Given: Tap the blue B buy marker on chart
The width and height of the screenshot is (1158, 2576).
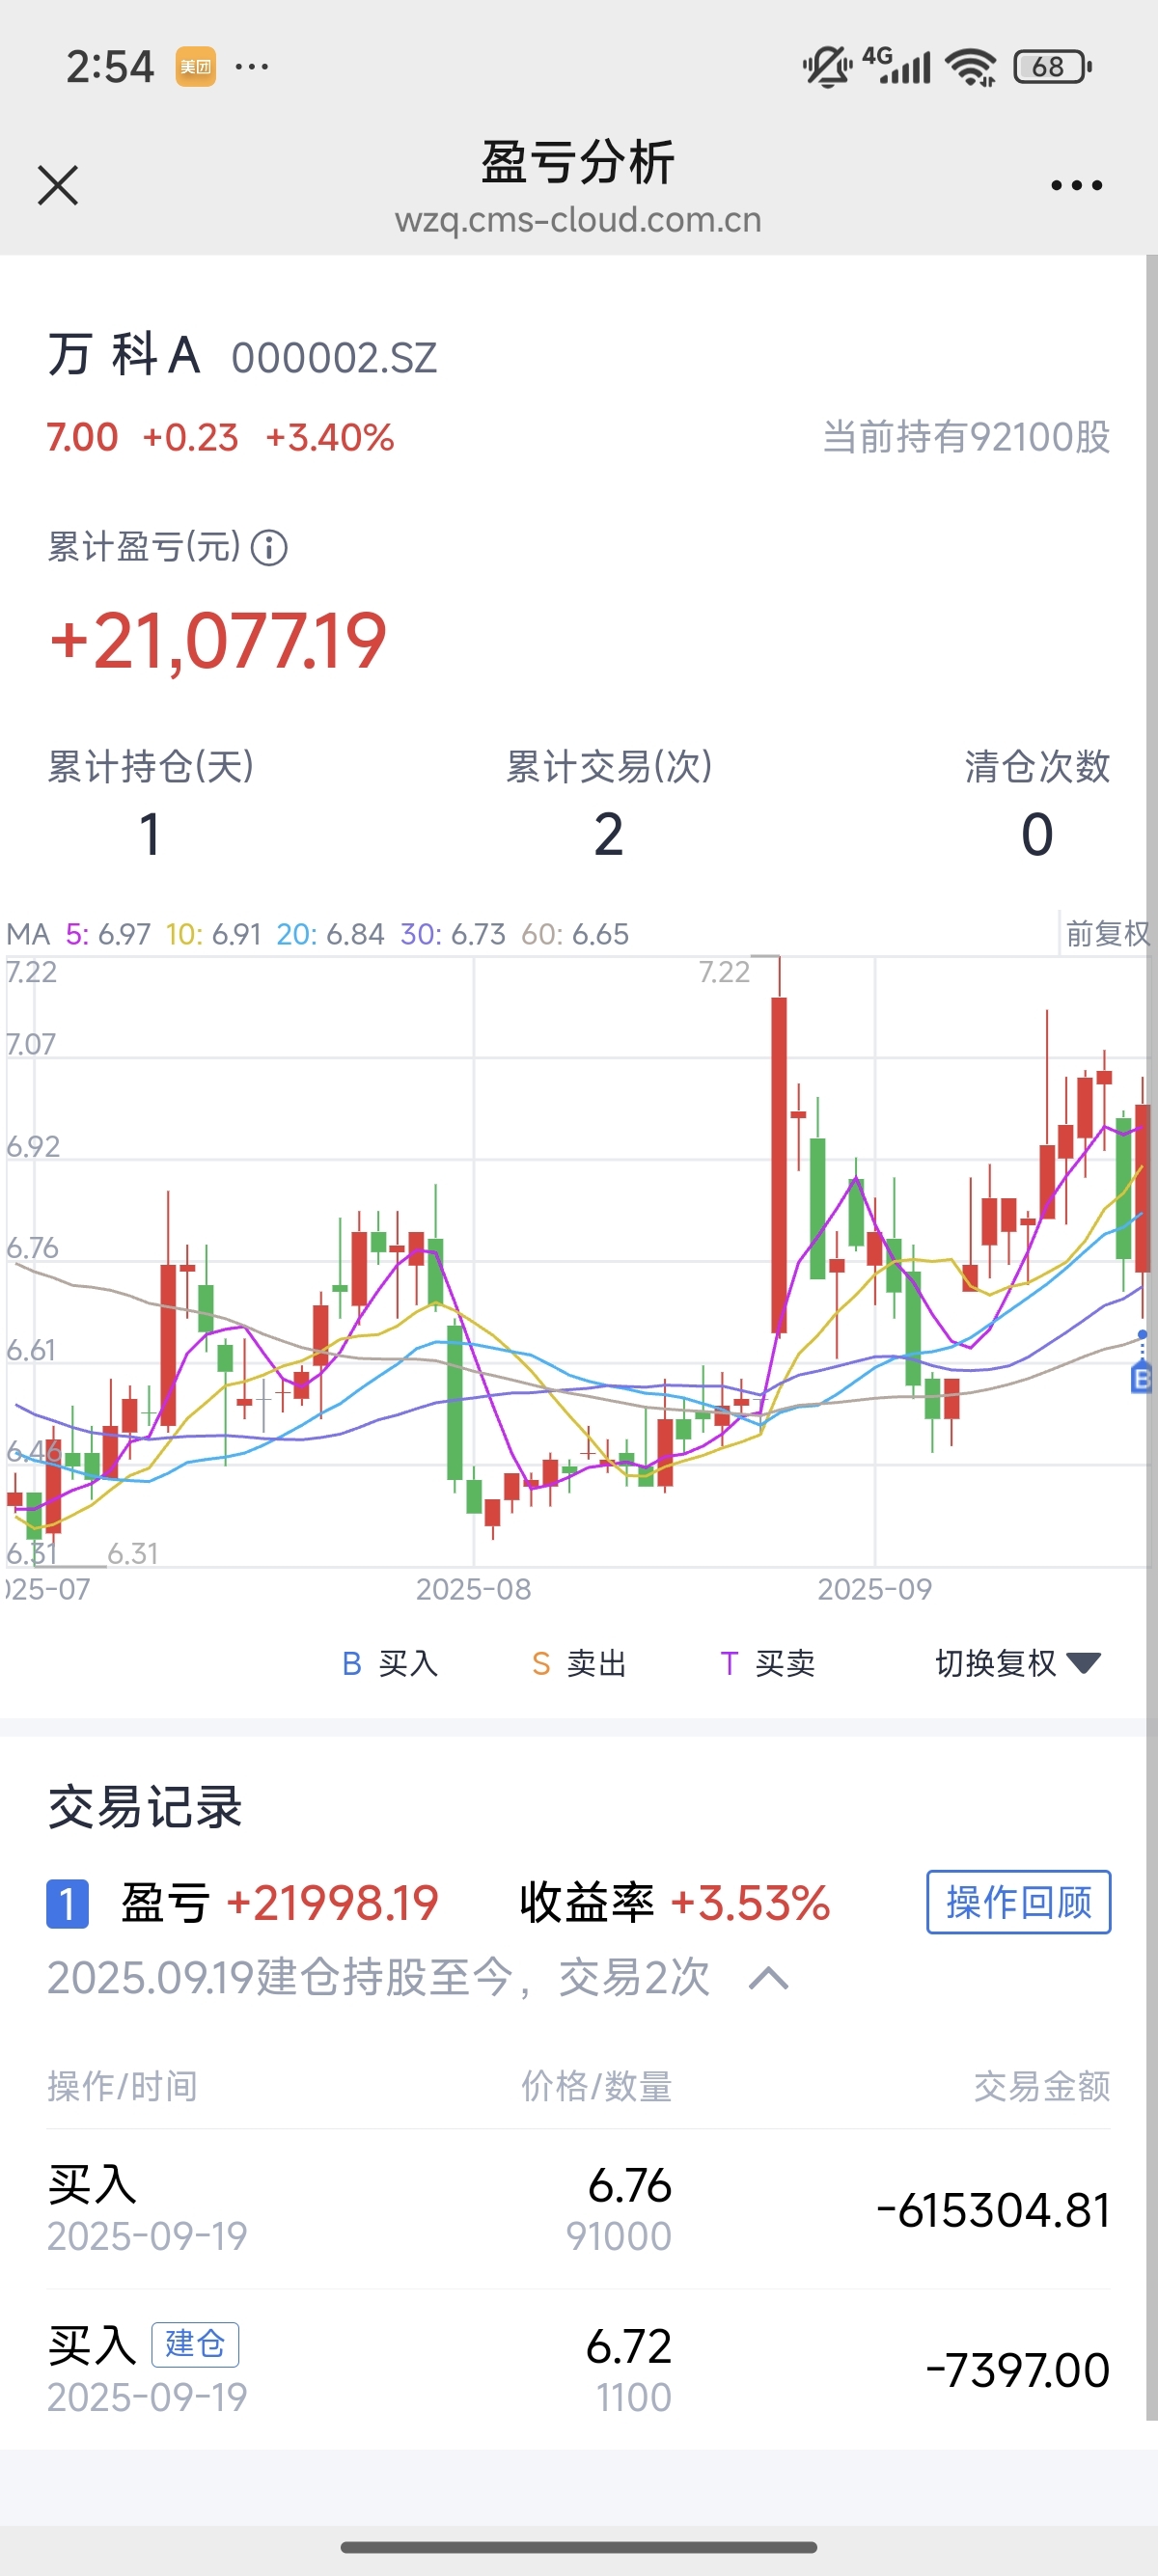Looking at the screenshot, I should tap(1141, 1380).
